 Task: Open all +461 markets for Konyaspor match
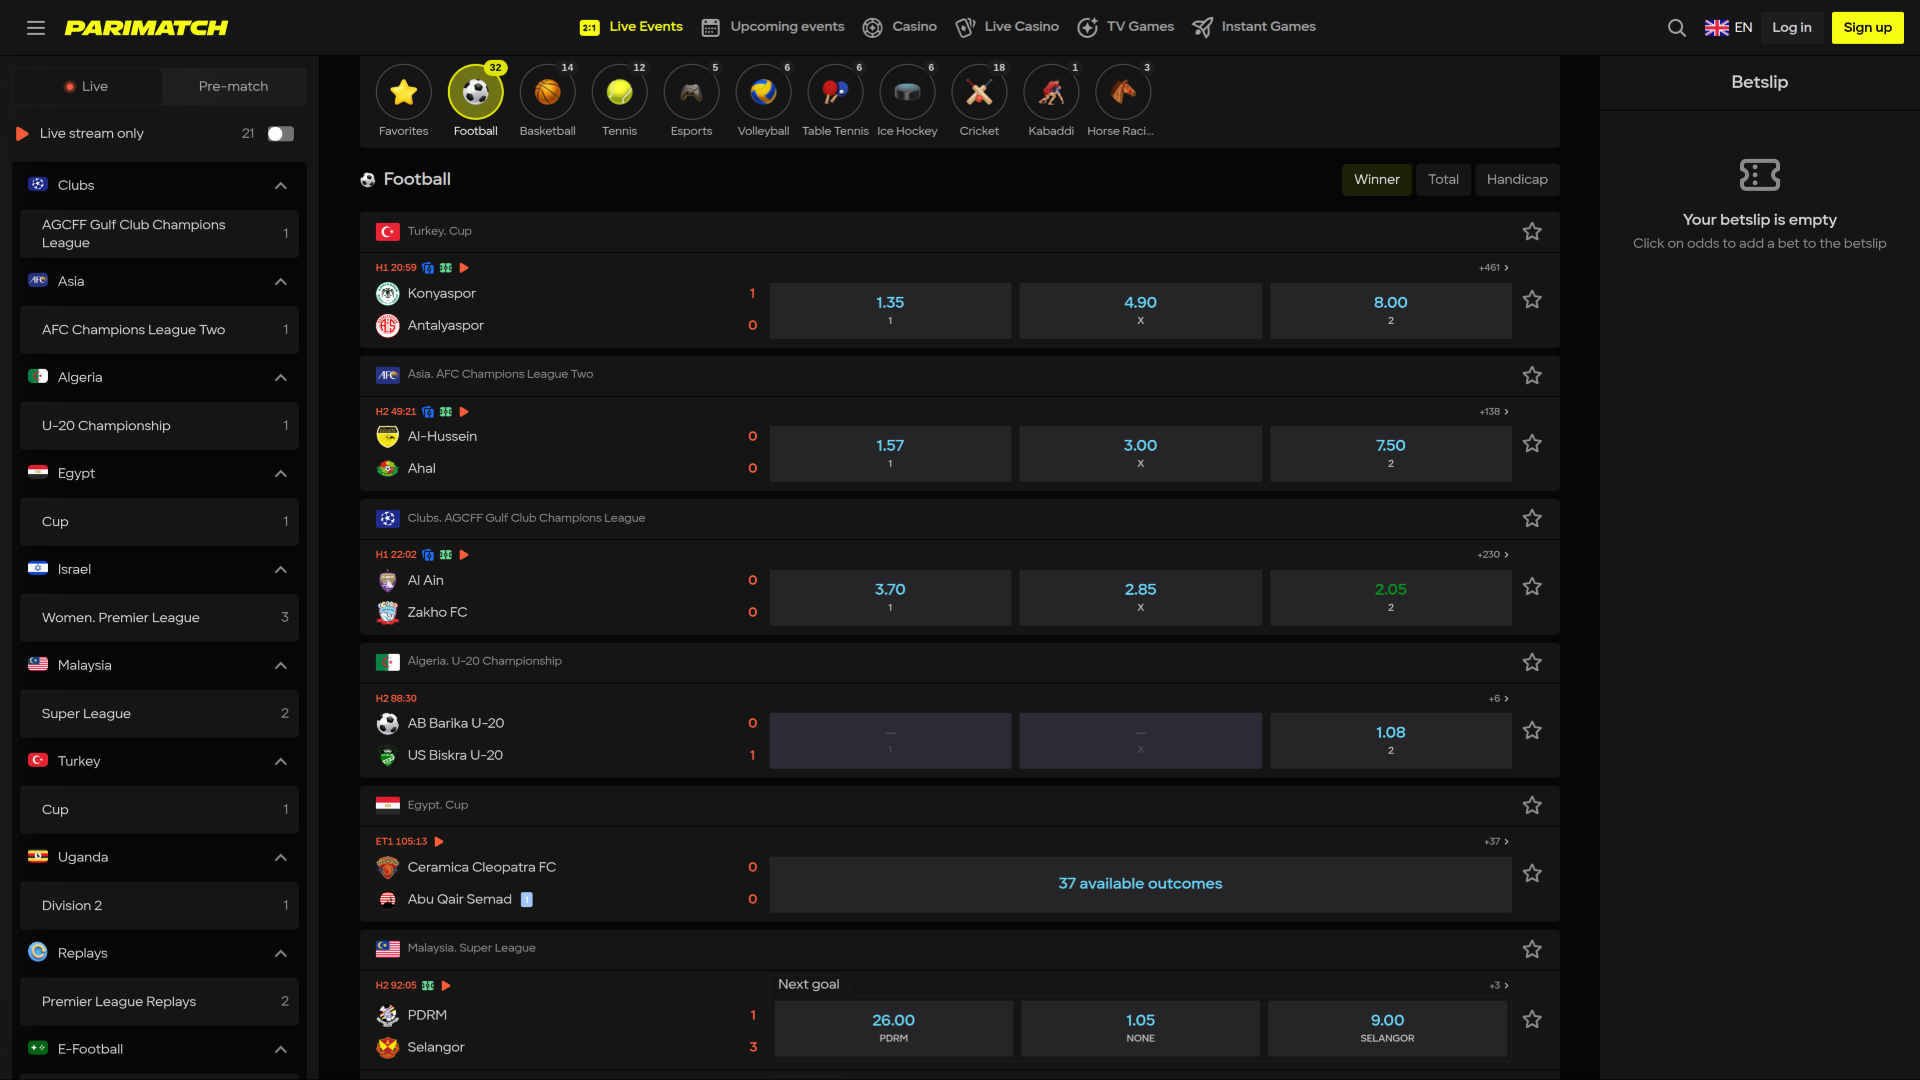click(1492, 268)
